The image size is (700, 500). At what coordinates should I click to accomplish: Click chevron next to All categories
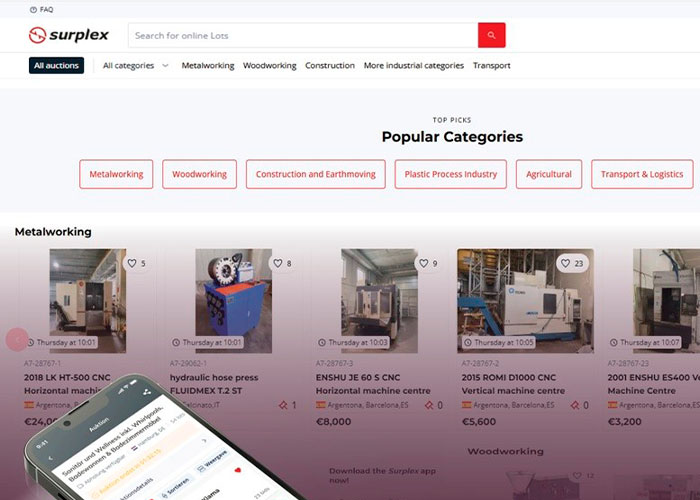165,66
